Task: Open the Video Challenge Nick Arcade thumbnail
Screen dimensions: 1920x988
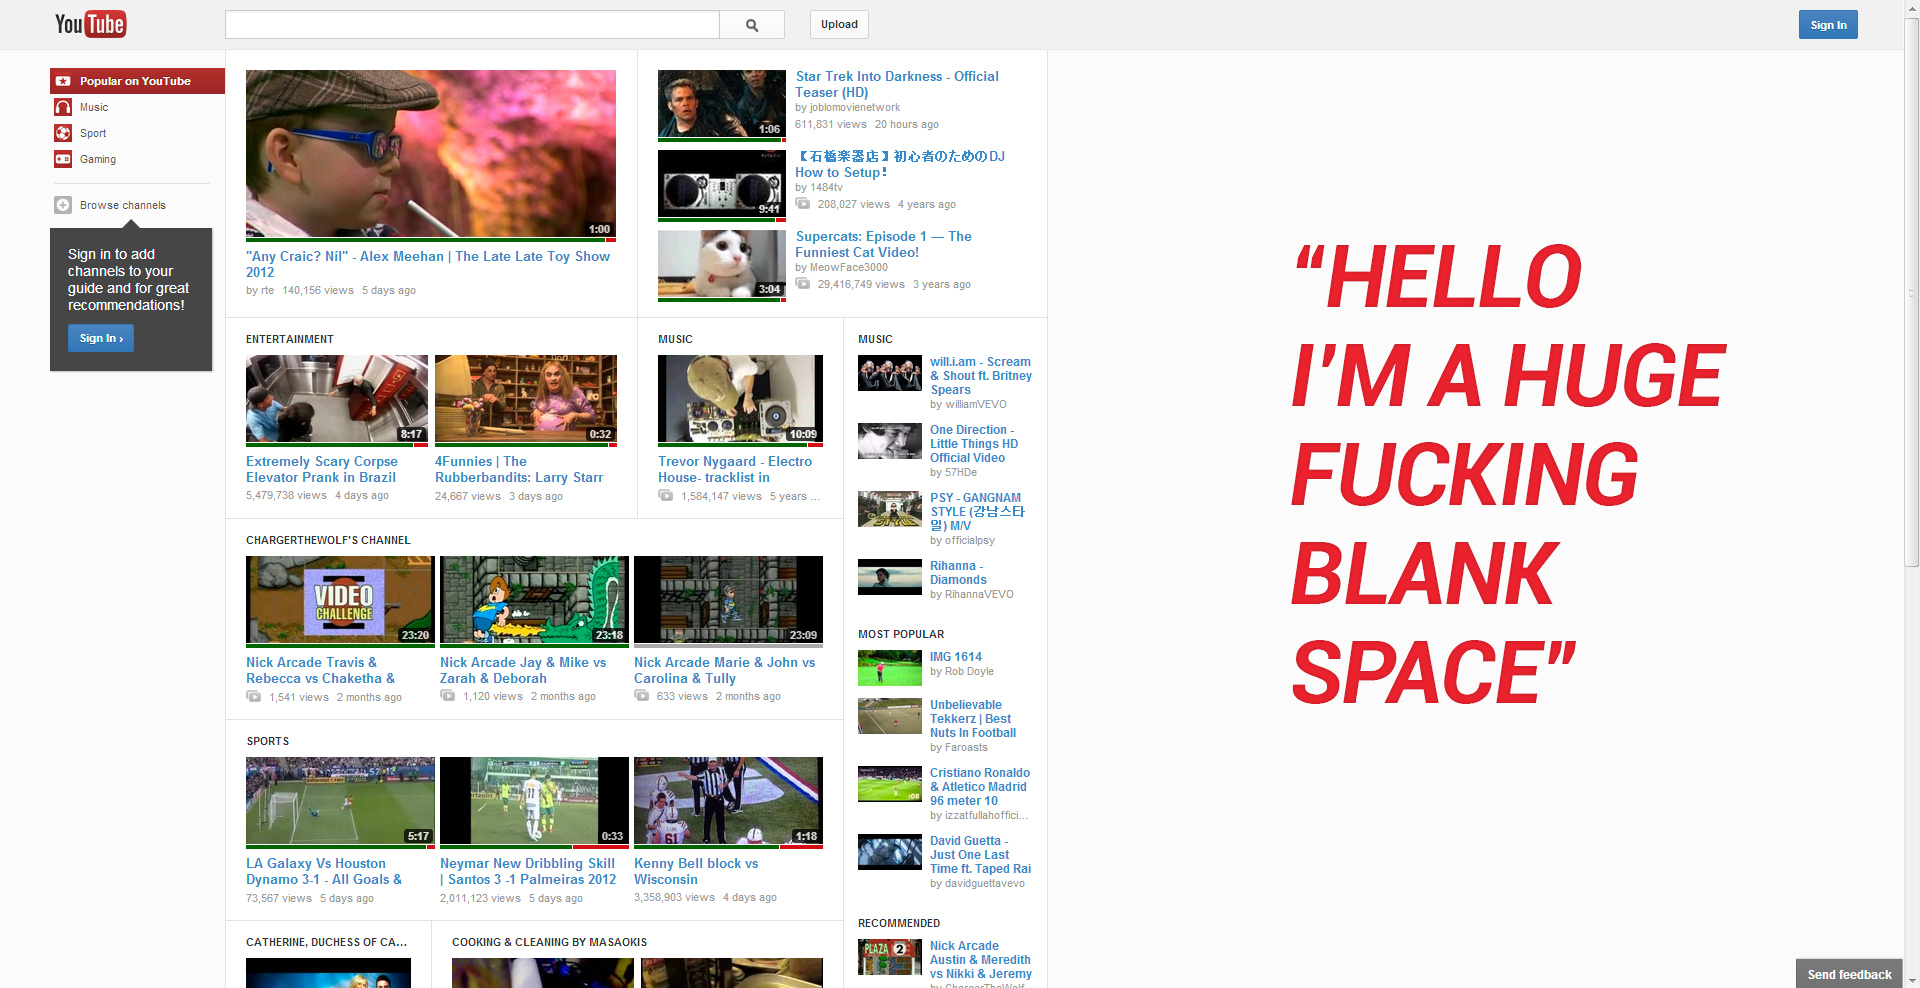Action: click(x=340, y=601)
